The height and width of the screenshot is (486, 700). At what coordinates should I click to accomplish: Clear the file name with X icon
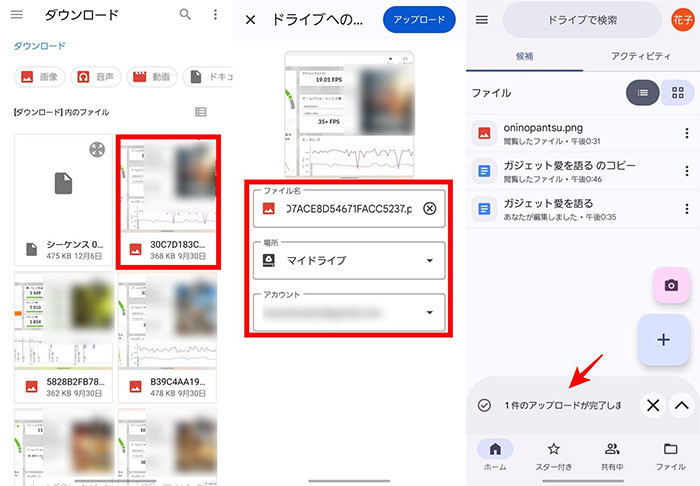click(x=429, y=208)
